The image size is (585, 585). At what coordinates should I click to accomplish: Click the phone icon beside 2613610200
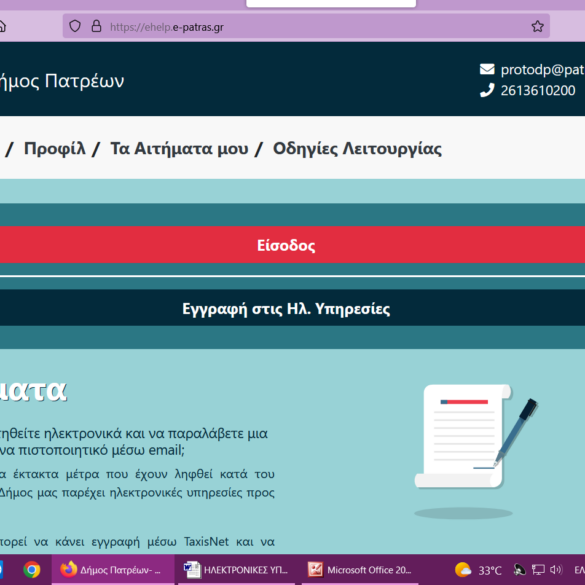click(x=487, y=90)
